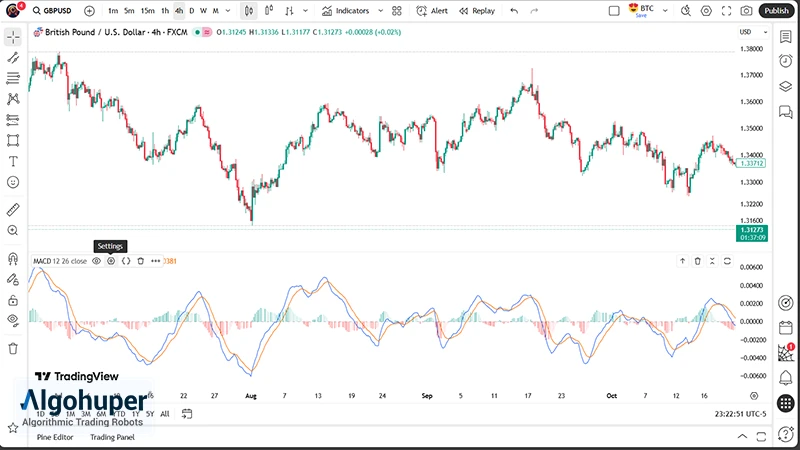The height and width of the screenshot is (450, 800).
Task: Click the Publish button
Action: [775, 11]
